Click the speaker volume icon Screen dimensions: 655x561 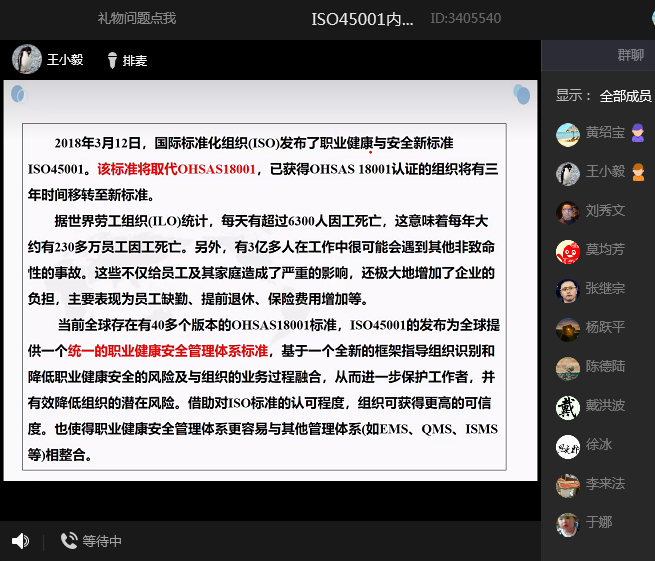click(20, 541)
